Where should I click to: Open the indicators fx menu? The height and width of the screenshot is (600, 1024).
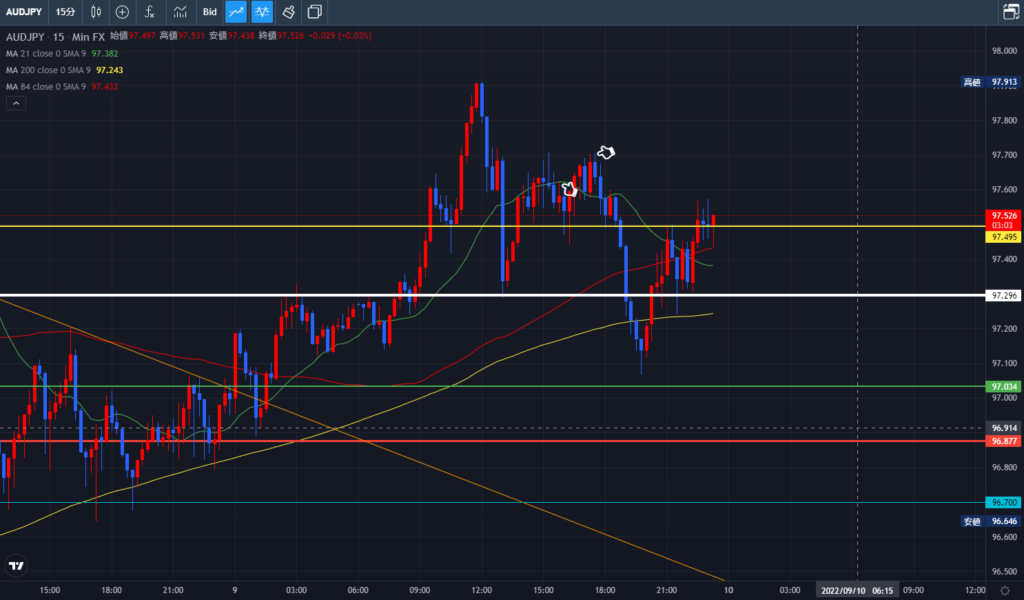click(149, 12)
